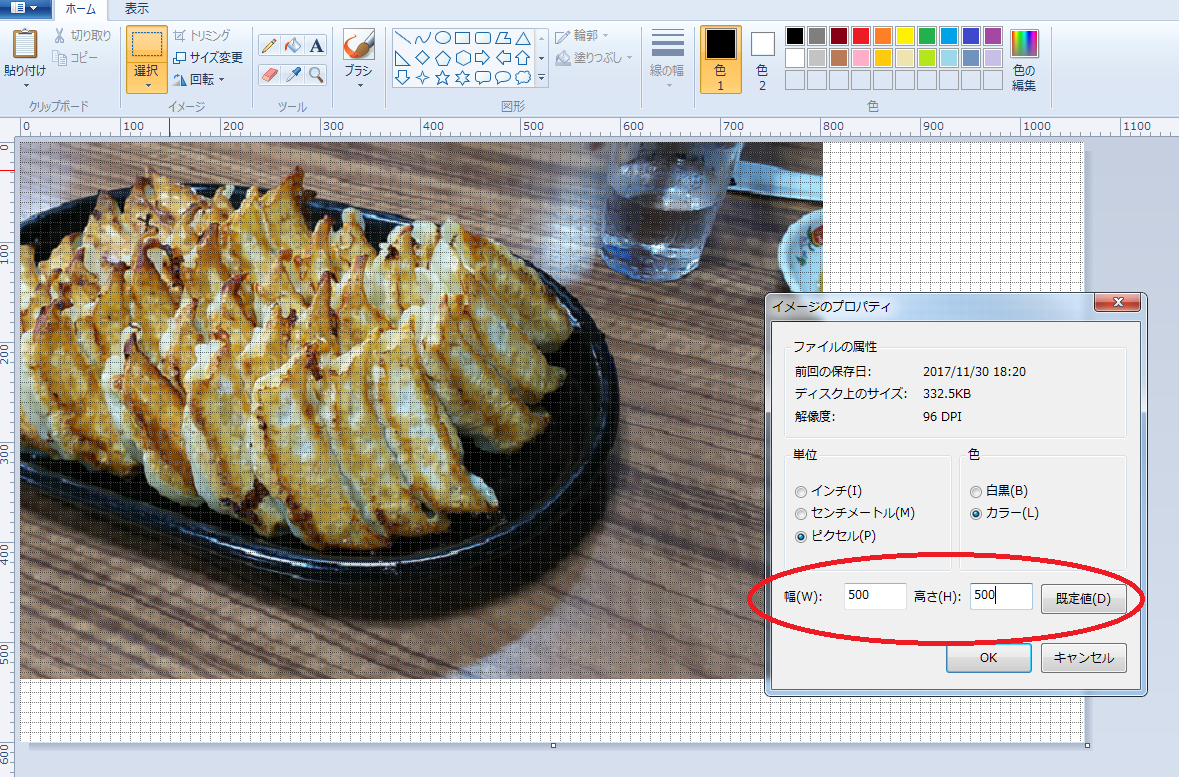Choose the Right arrow shape
The width and height of the screenshot is (1179, 777).
click(x=483, y=58)
